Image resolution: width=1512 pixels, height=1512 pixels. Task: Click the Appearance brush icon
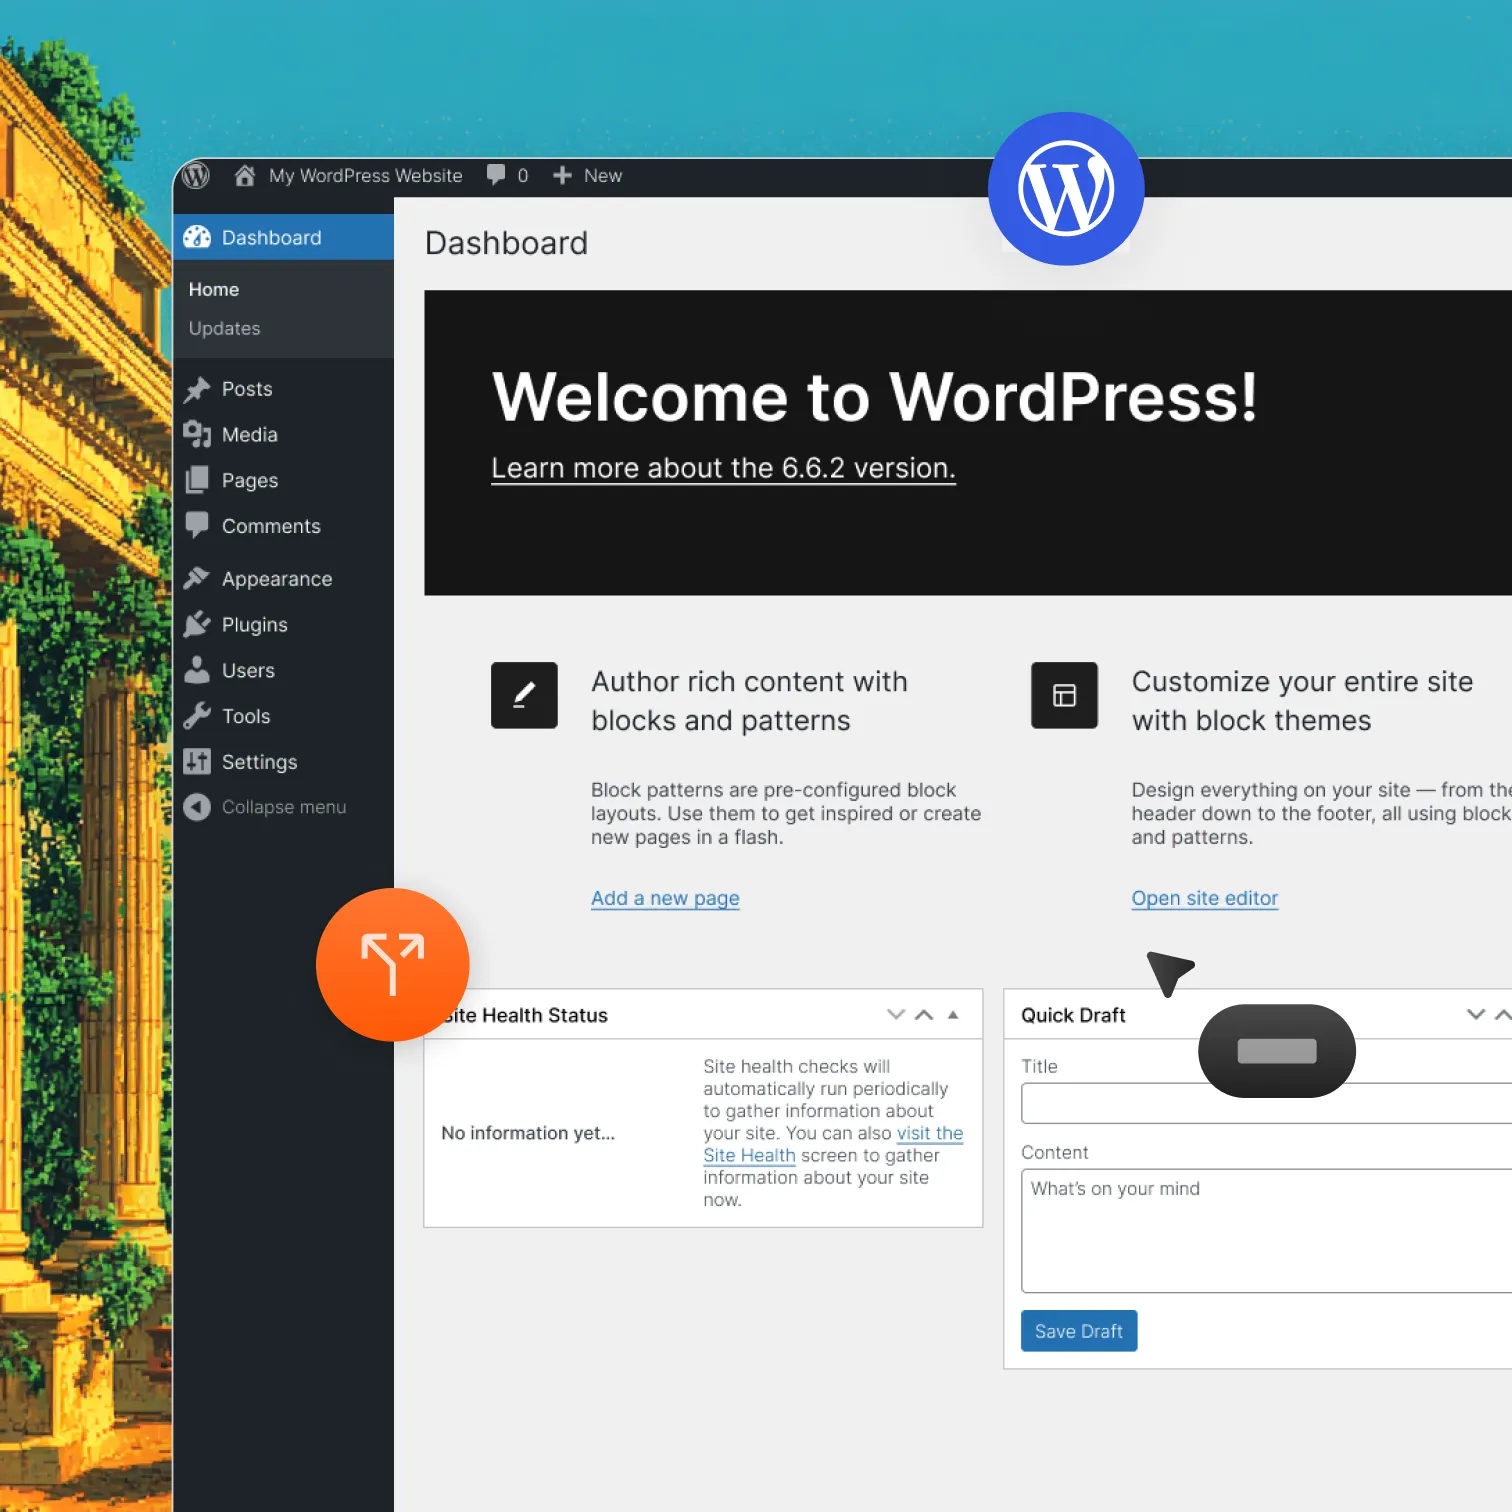tap(197, 578)
